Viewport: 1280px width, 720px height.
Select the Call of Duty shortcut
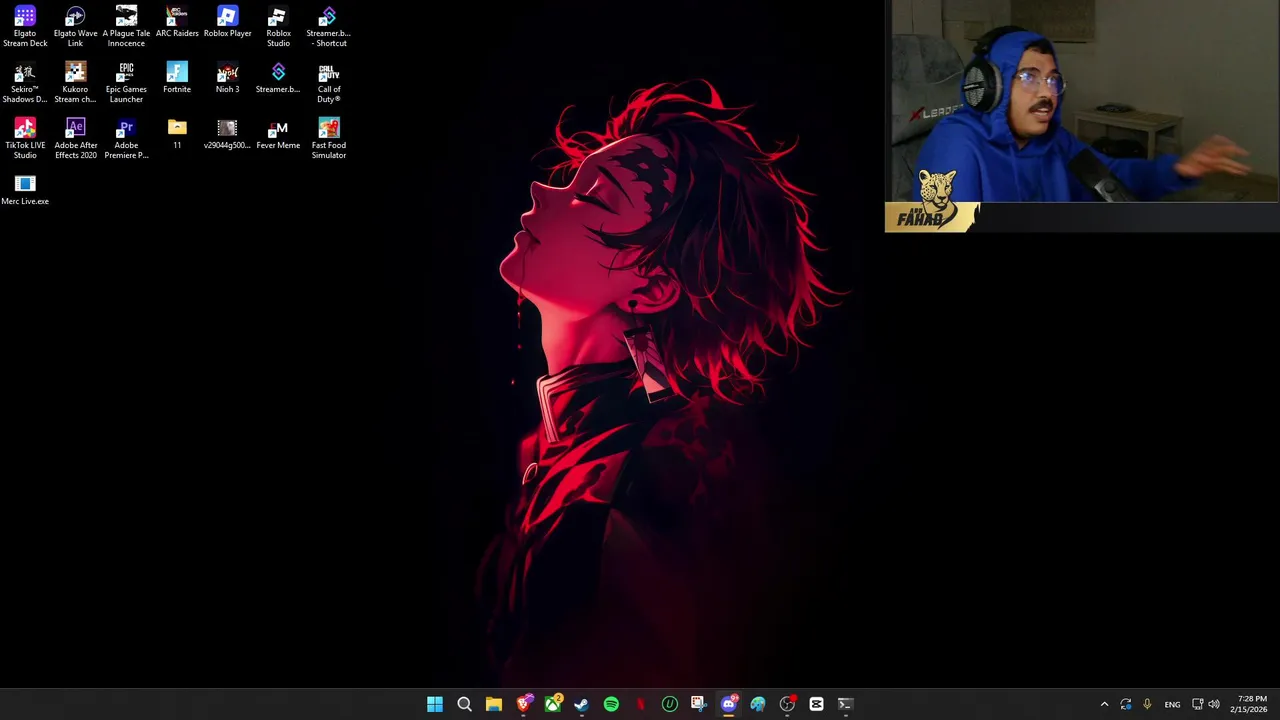click(328, 83)
